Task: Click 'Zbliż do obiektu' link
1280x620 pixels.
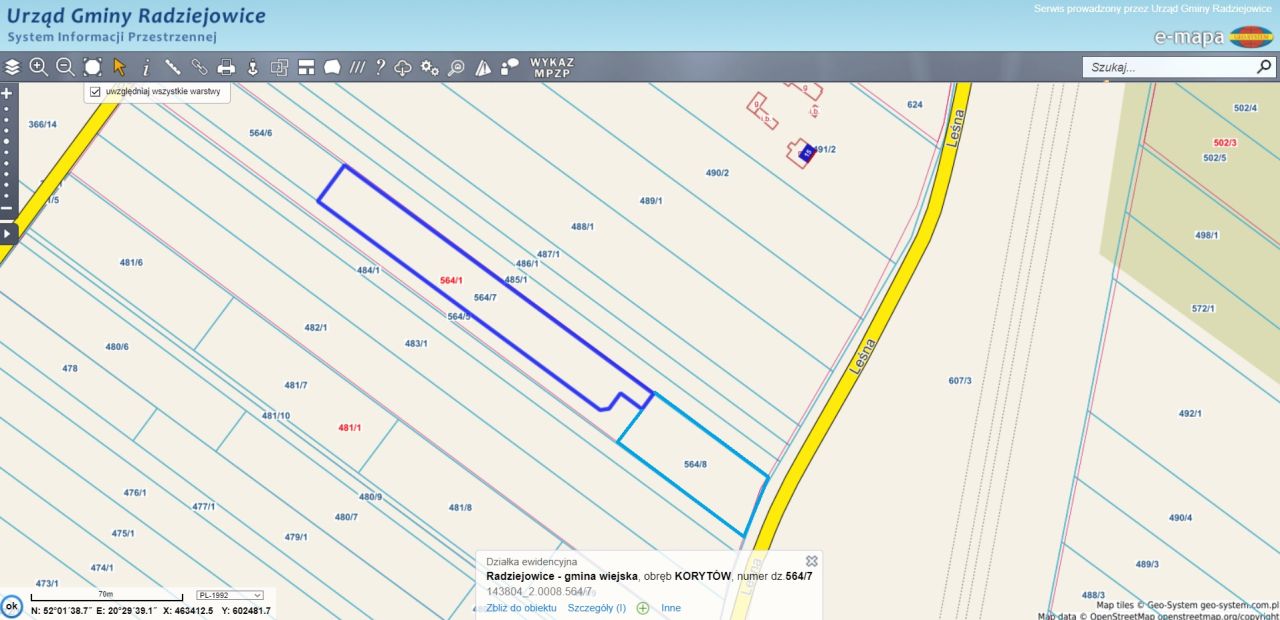Action: (x=521, y=608)
